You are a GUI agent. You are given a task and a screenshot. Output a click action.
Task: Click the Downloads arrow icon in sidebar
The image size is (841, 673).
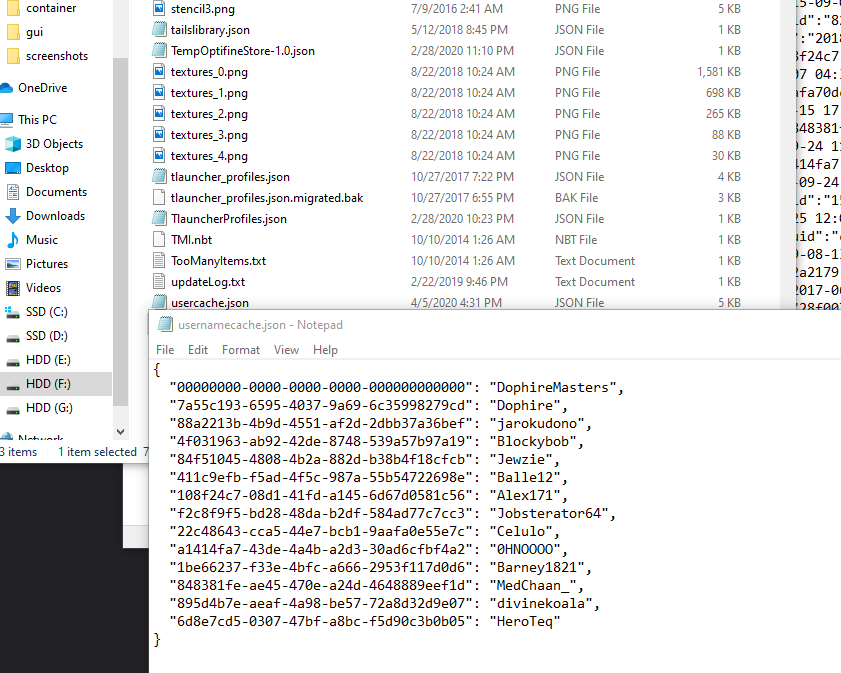pos(12,216)
